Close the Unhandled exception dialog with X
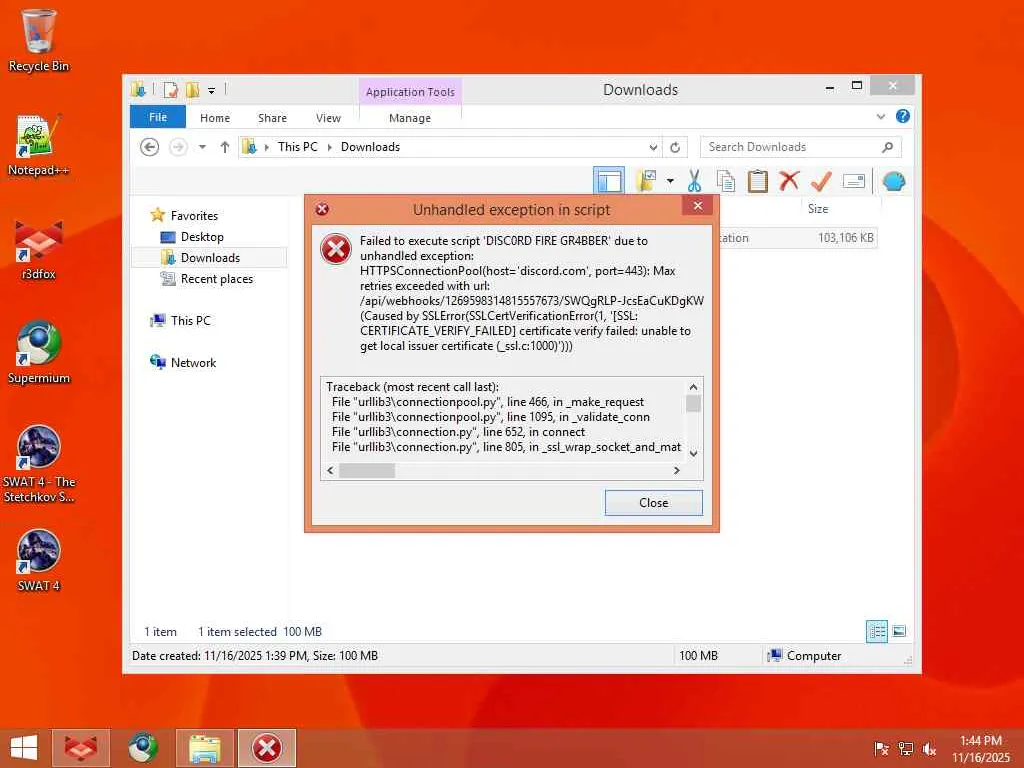The image size is (1024, 768). coord(697,206)
